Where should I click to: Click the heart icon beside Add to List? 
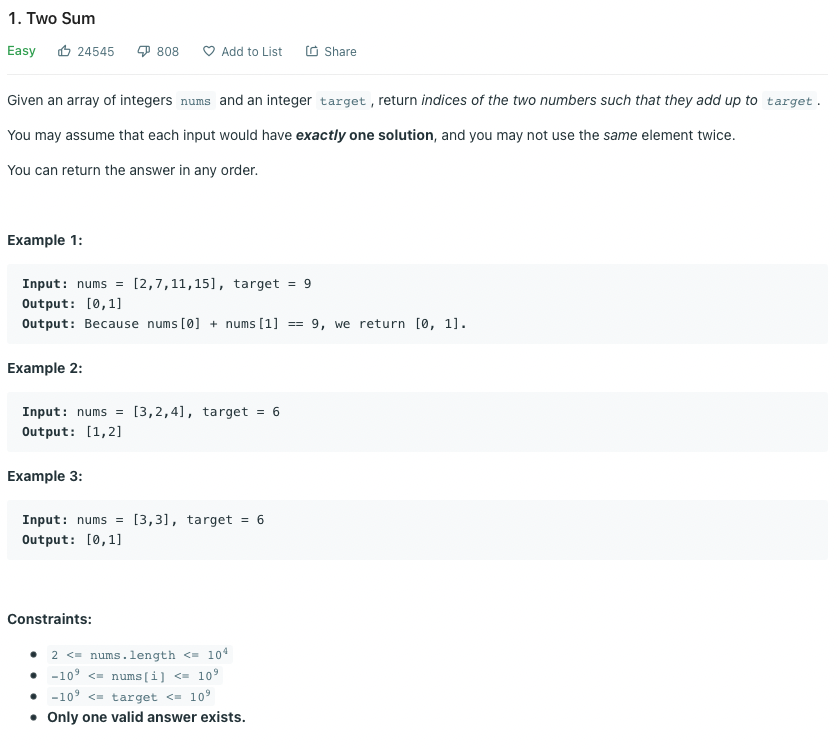(x=209, y=51)
